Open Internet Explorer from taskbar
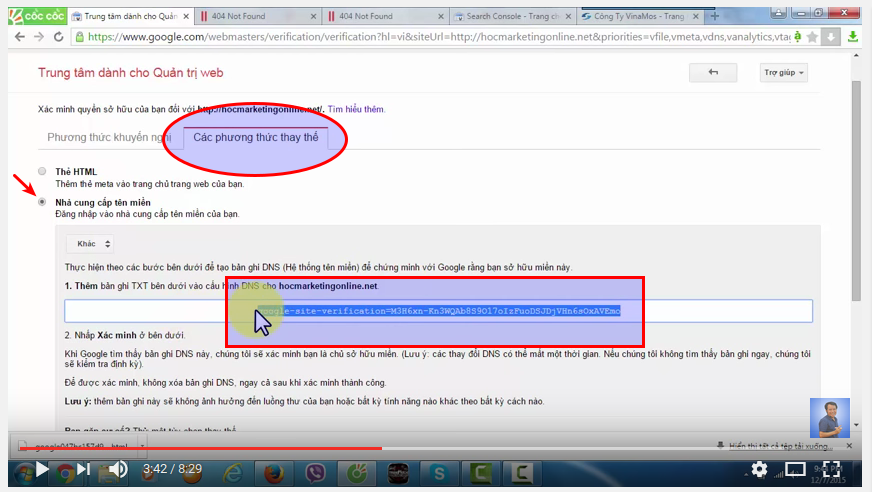This screenshot has width=872, height=492. [x=232, y=473]
